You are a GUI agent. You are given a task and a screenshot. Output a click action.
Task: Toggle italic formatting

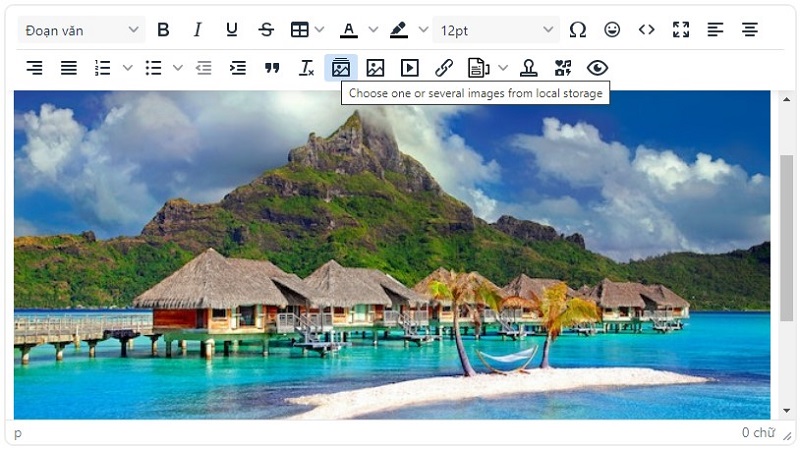coord(198,30)
